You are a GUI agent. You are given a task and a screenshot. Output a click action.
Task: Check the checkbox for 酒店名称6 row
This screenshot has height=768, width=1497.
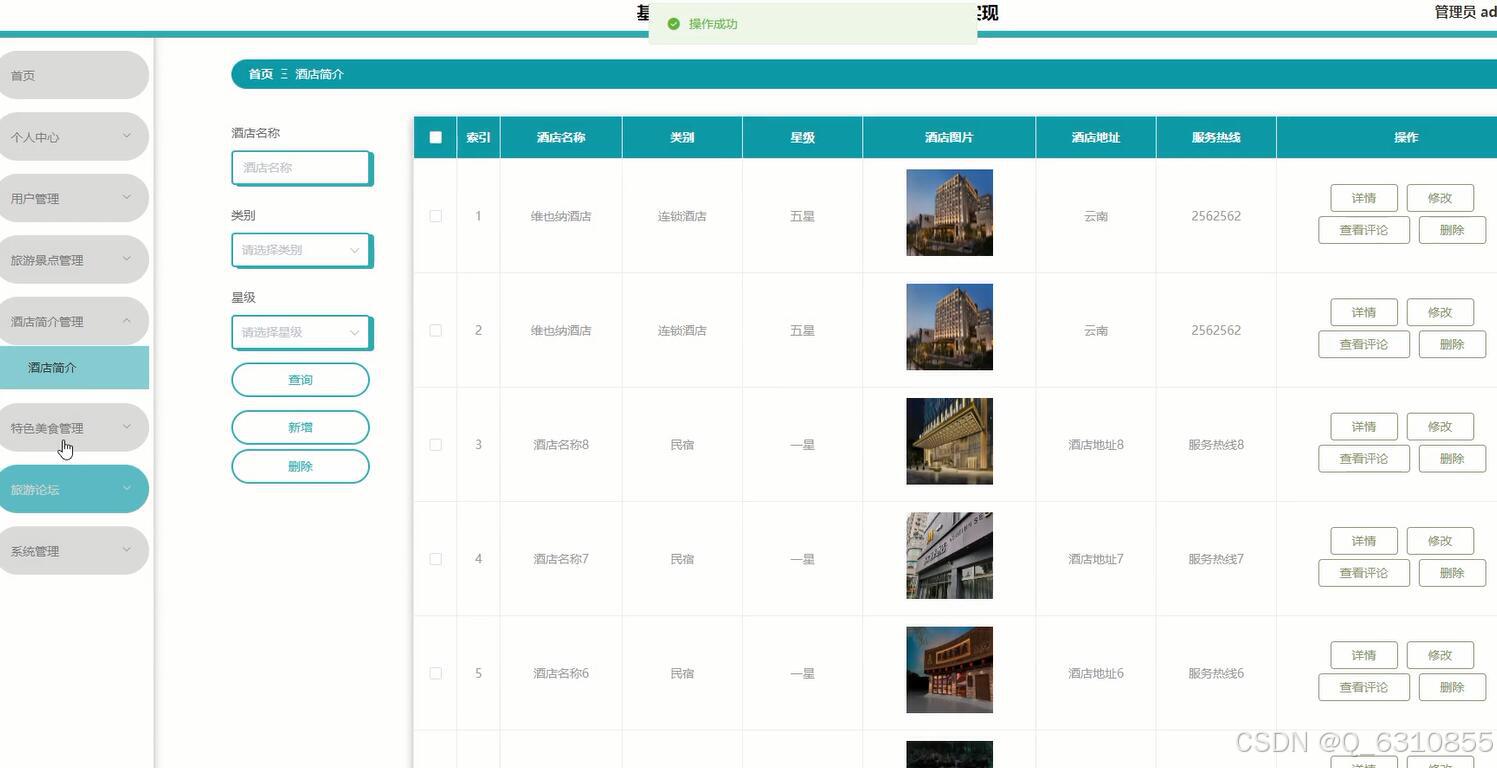[435, 673]
